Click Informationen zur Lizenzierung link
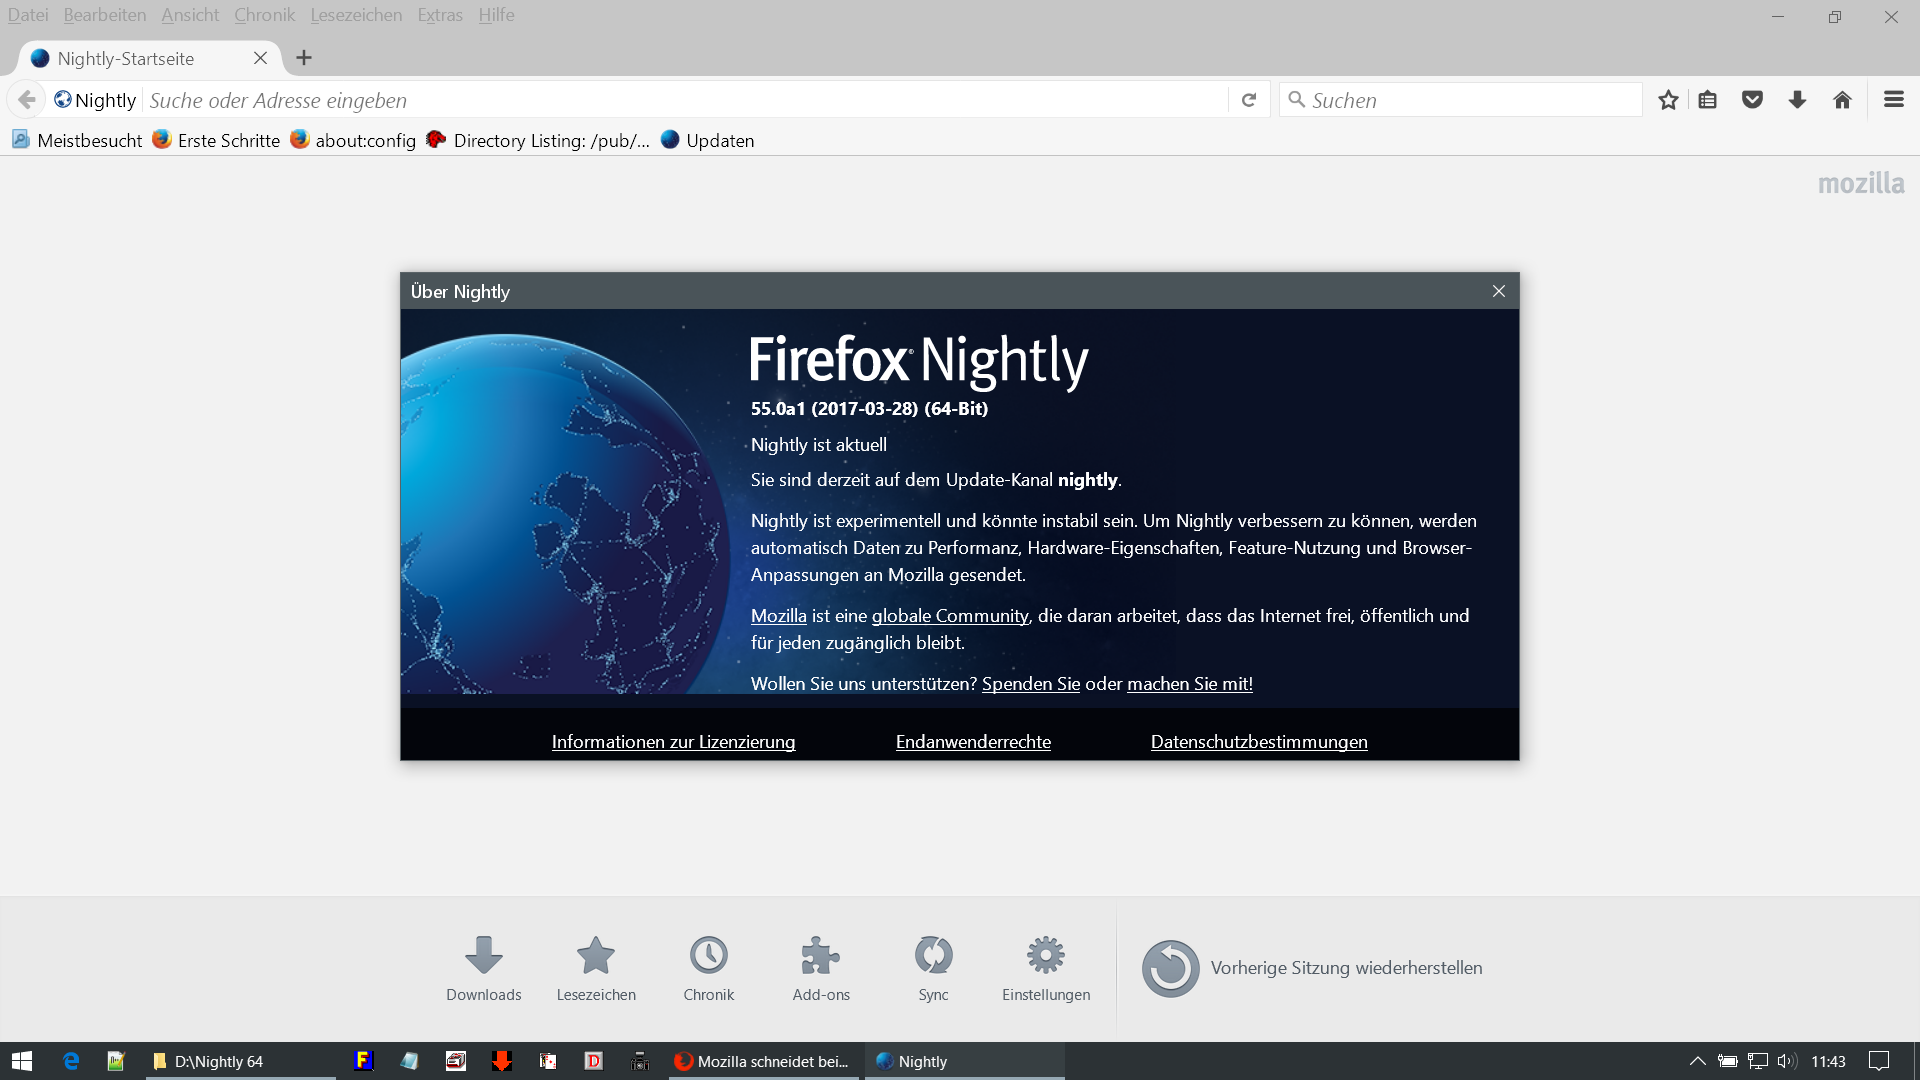Screen dimensions: 1920x1080 pos(673,742)
